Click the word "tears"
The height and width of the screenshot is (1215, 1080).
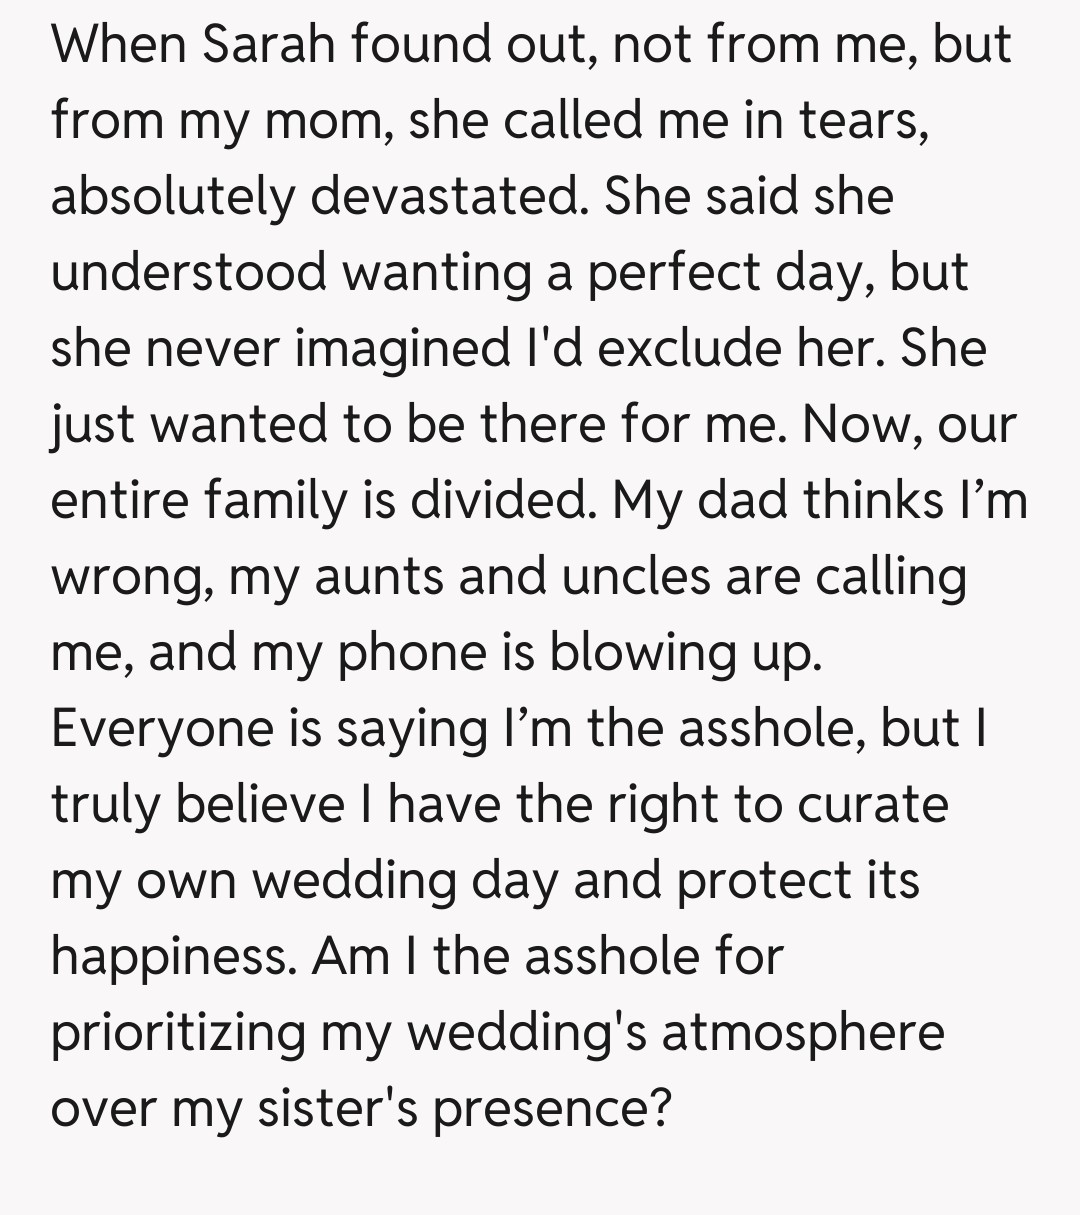click(x=862, y=121)
